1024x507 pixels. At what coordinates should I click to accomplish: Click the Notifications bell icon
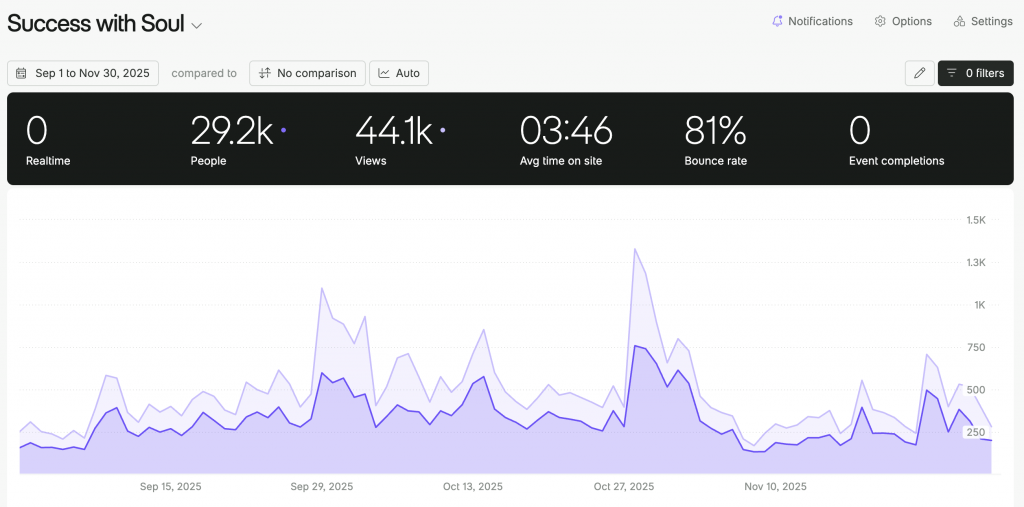tap(777, 21)
